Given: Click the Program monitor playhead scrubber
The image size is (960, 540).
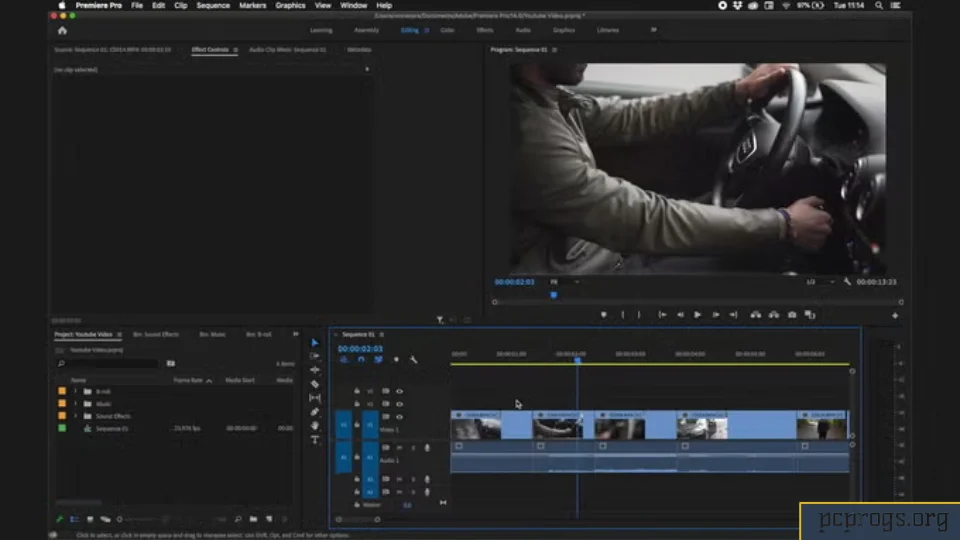Looking at the screenshot, I should click(553, 295).
